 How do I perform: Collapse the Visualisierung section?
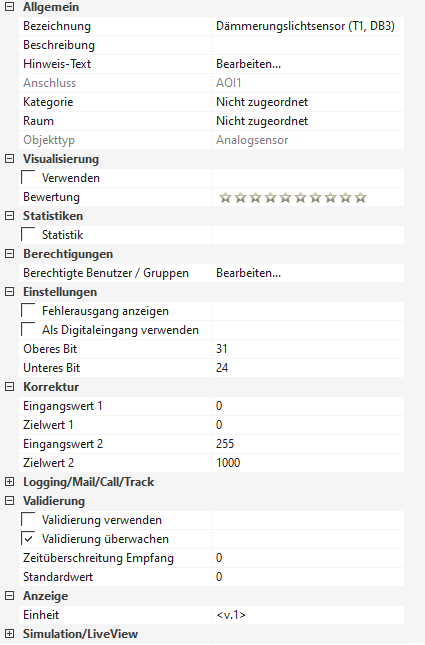pos(9,159)
